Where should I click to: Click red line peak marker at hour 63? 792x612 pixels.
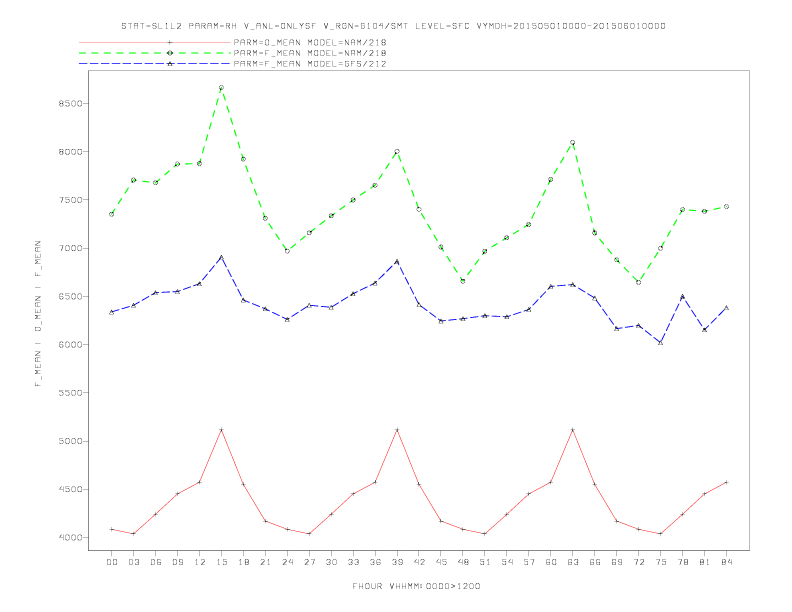pos(572,430)
